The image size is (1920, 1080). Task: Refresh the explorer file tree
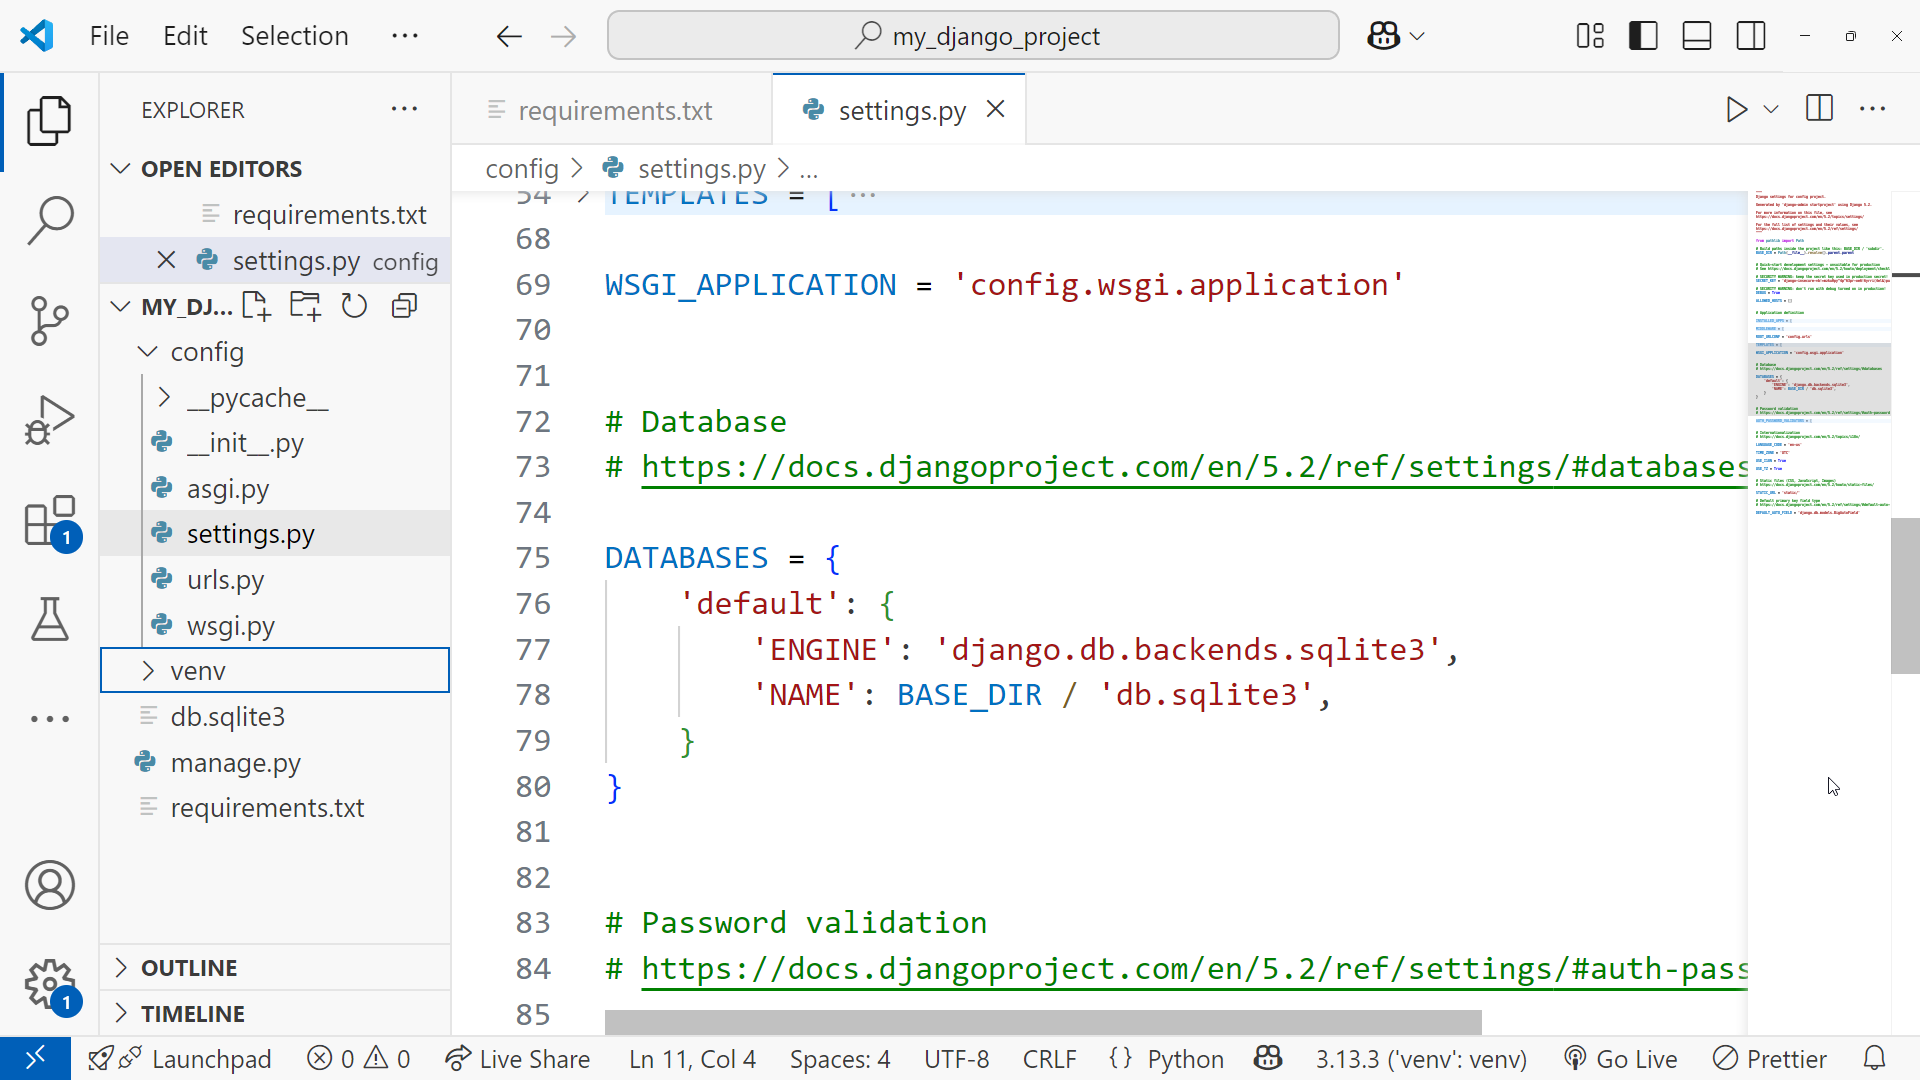click(354, 306)
